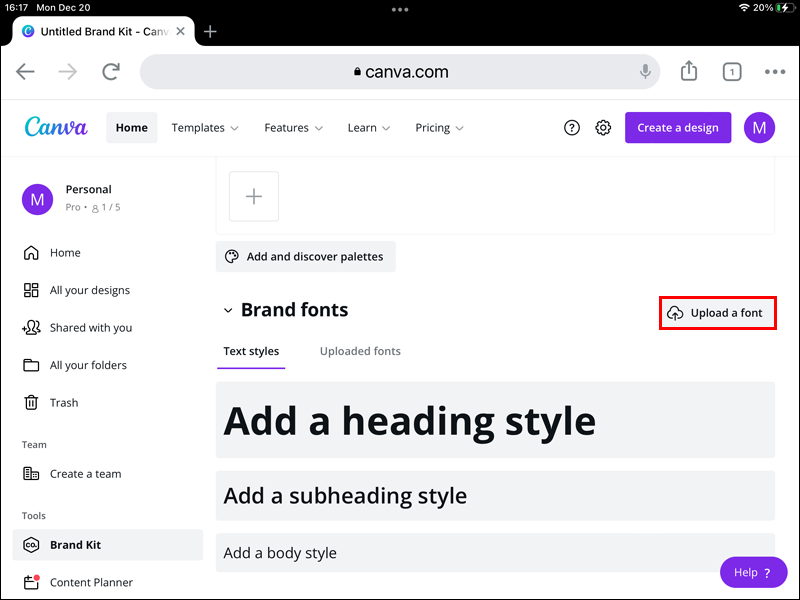The image size is (800, 600).
Task: Tap the microphone icon in address bar
Action: coord(646,71)
